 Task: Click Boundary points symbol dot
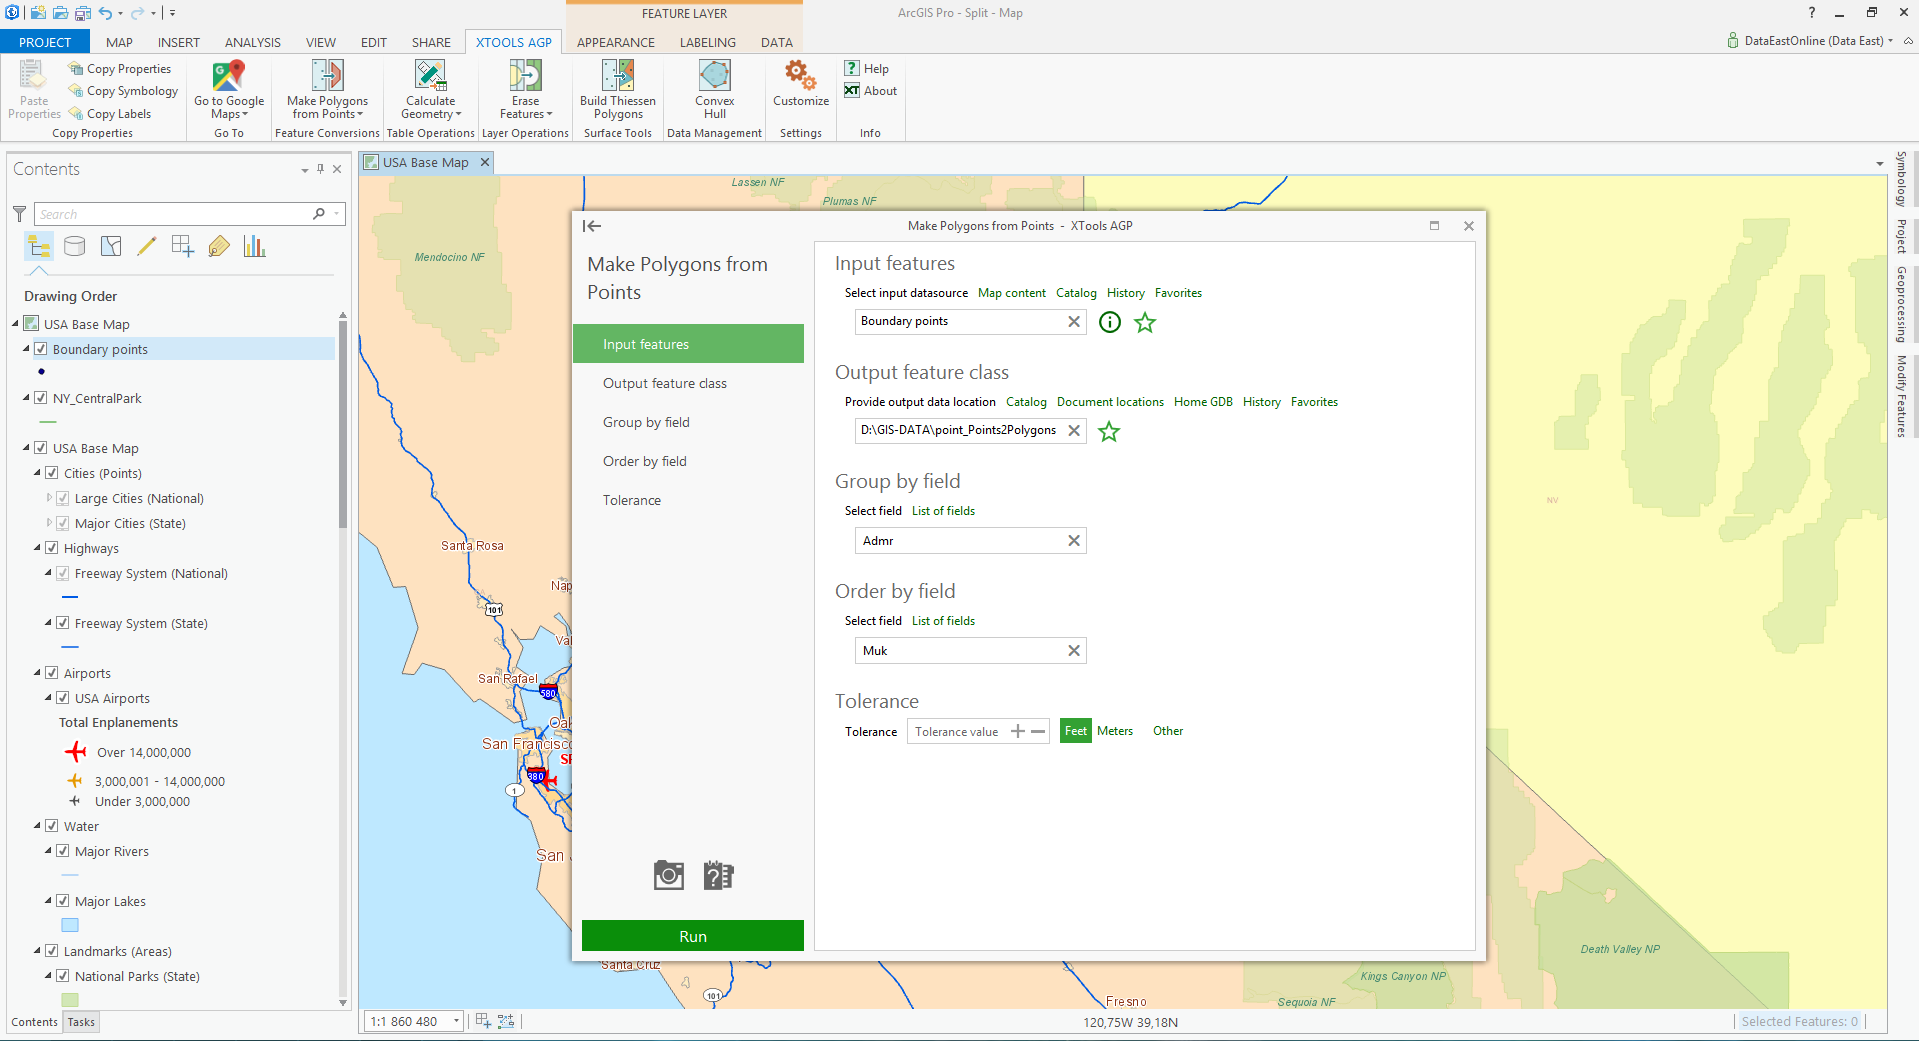tap(41, 372)
